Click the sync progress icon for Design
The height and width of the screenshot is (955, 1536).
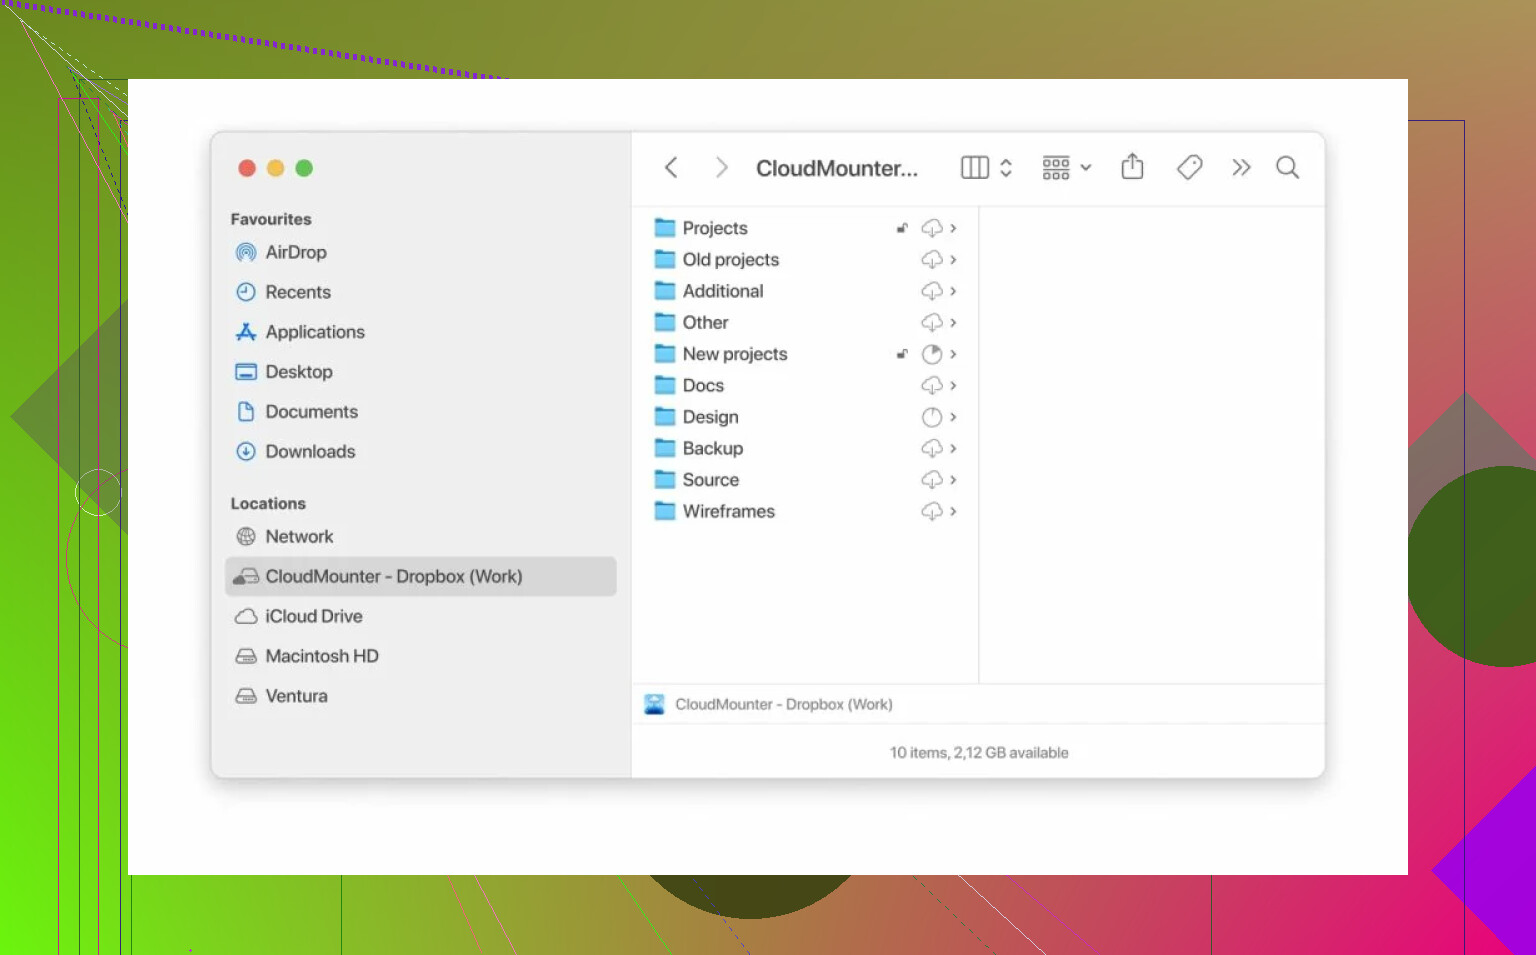coord(931,417)
